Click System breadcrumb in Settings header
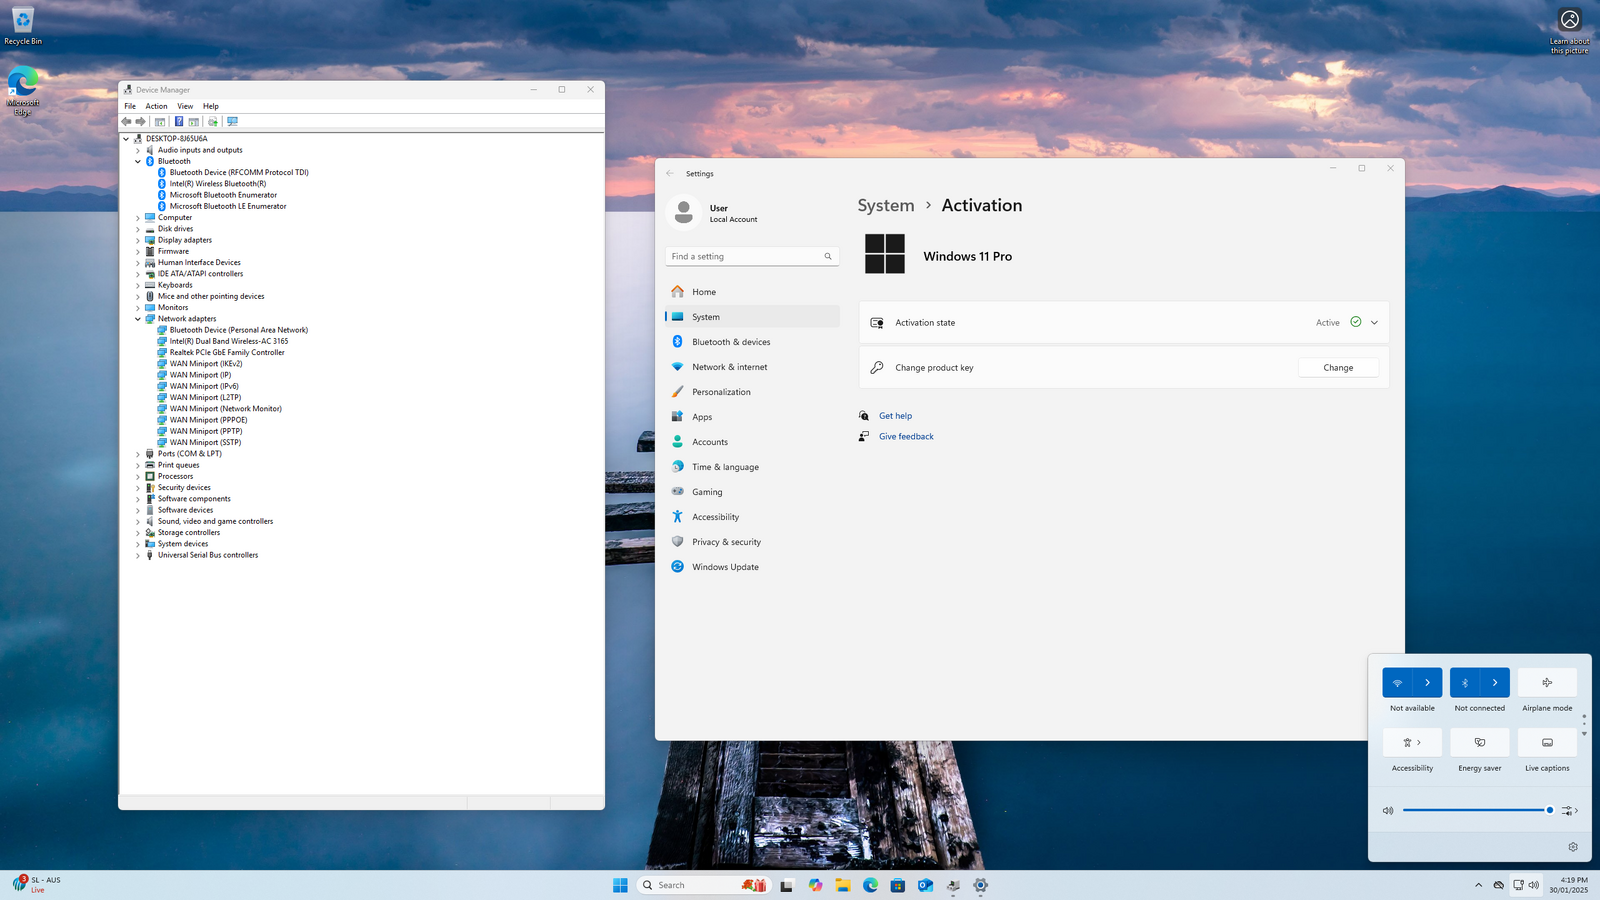The height and width of the screenshot is (900, 1600). pyautogui.click(x=886, y=205)
